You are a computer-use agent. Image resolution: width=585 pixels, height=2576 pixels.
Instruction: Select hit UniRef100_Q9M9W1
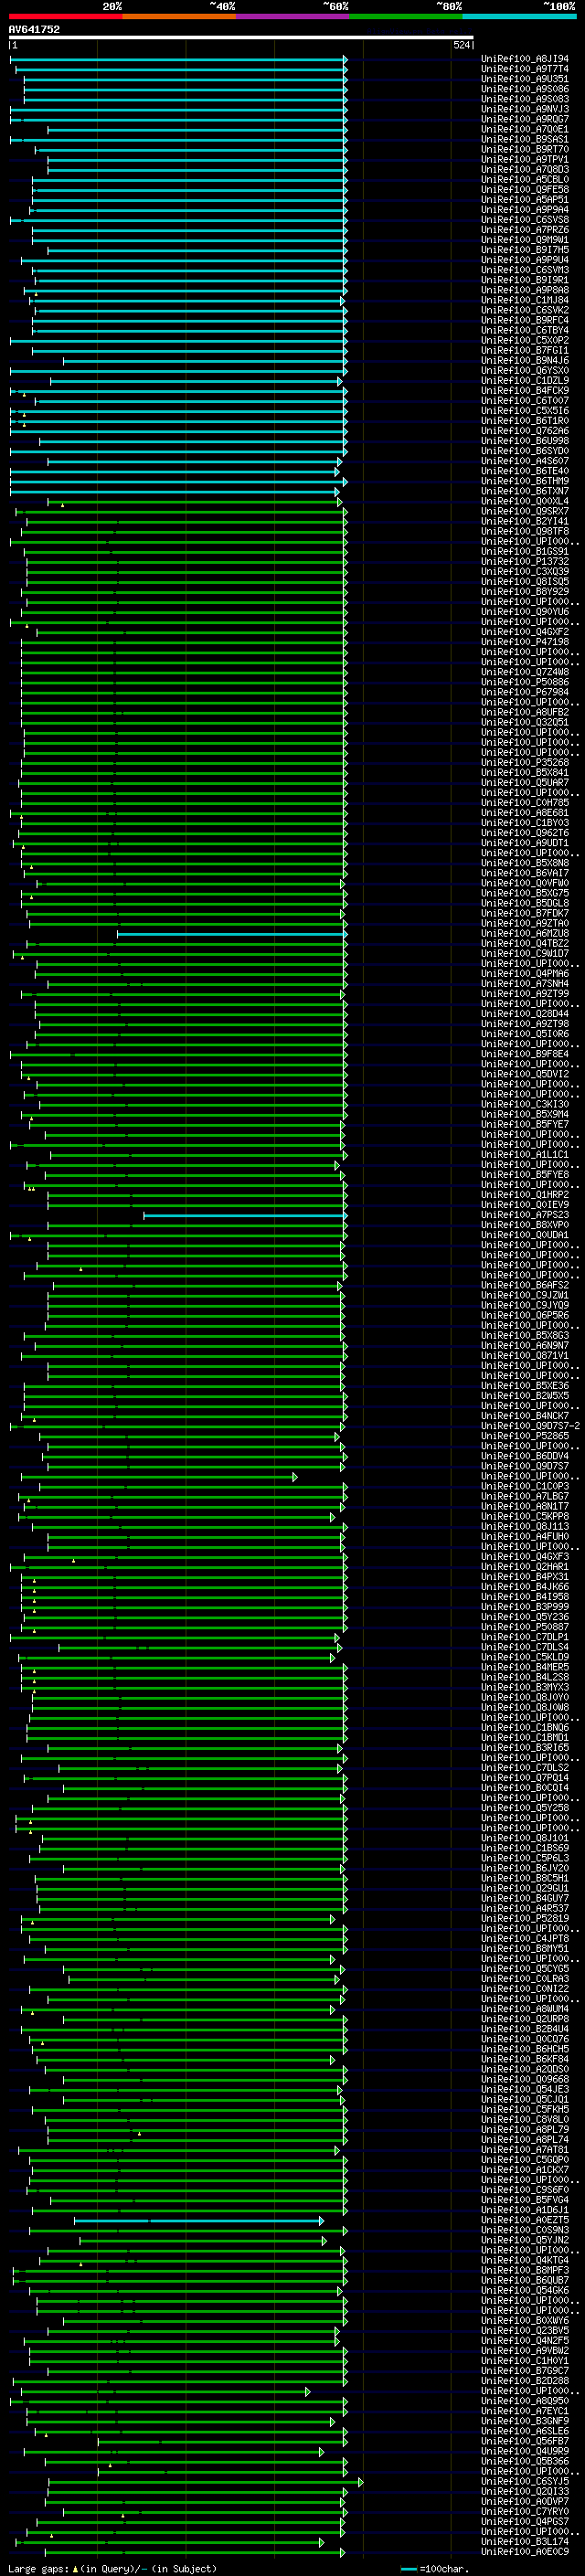click(x=524, y=240)
